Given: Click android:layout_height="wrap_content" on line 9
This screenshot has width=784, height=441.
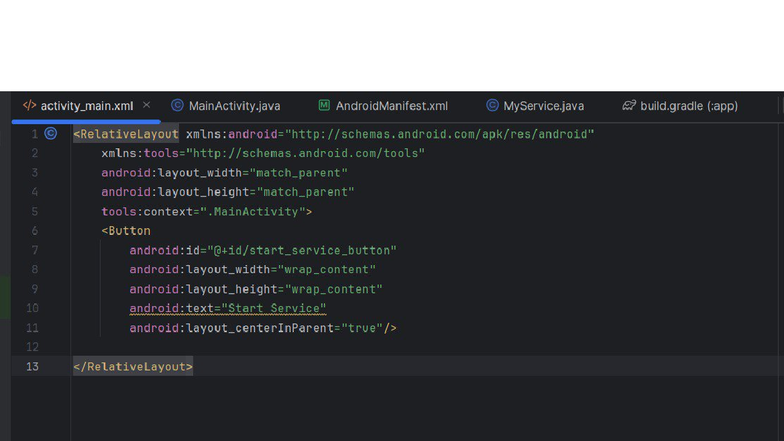Looking at the screenshot, I should pyautogui.click(x=256, y=289).
